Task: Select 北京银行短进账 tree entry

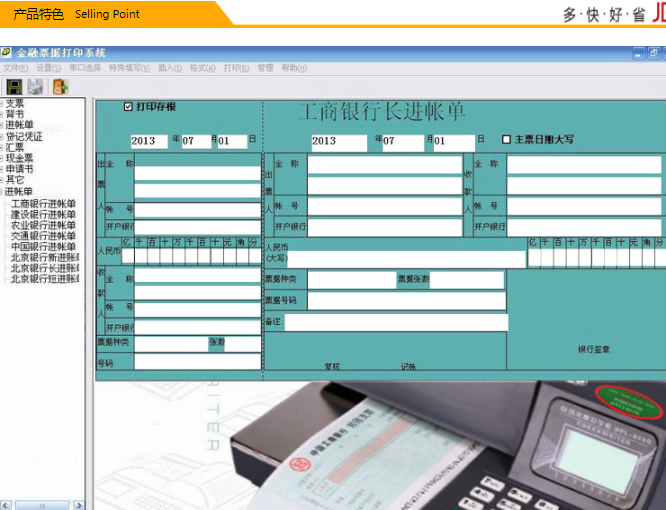Action: 45,279
